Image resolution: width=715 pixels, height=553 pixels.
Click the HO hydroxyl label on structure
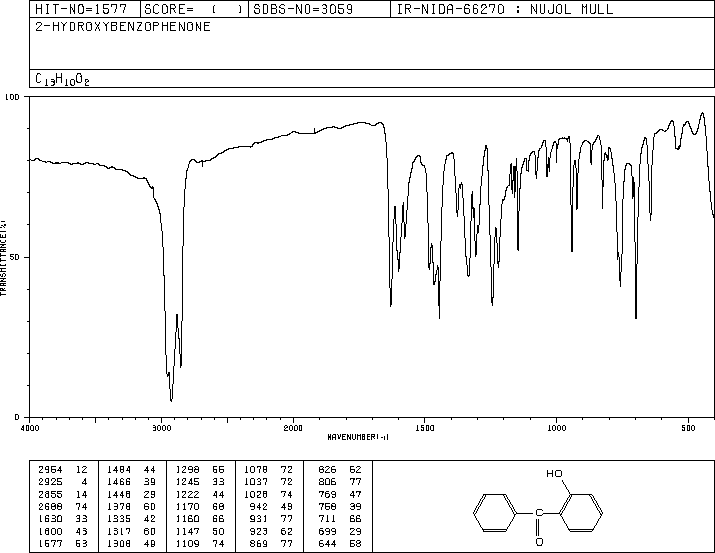click(x=554, y=474)
